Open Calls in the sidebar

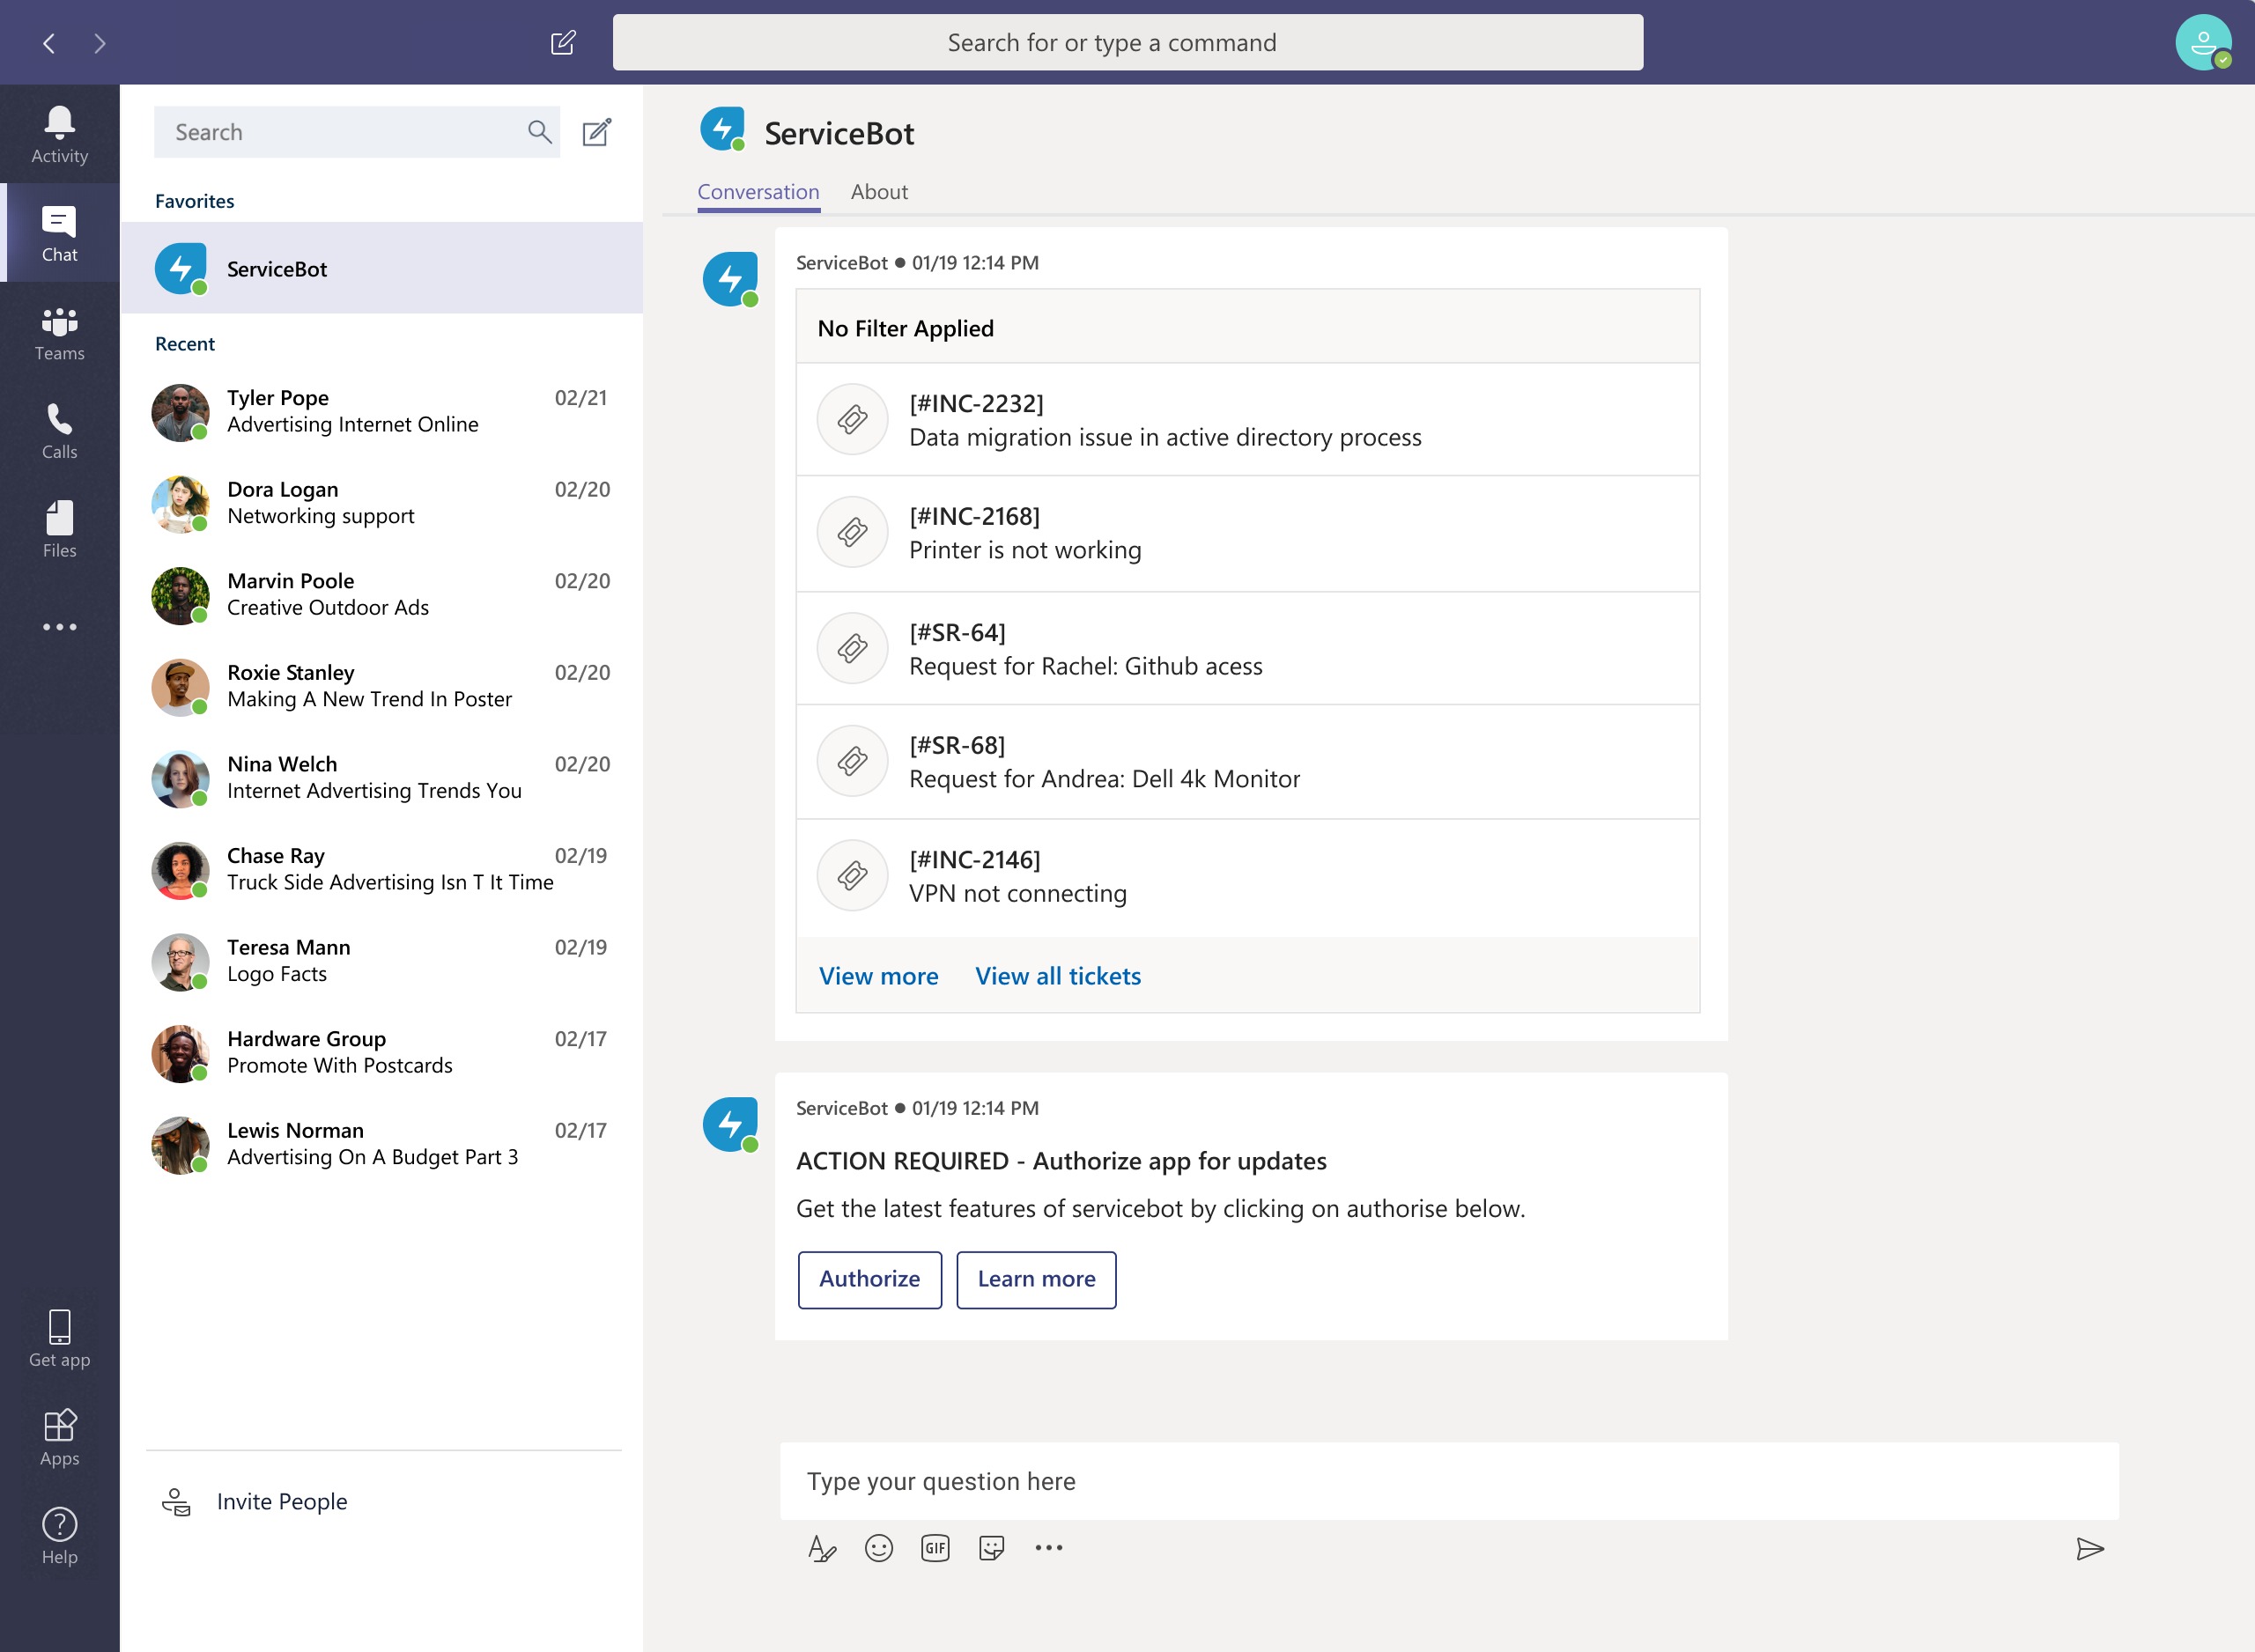[60, 431]
